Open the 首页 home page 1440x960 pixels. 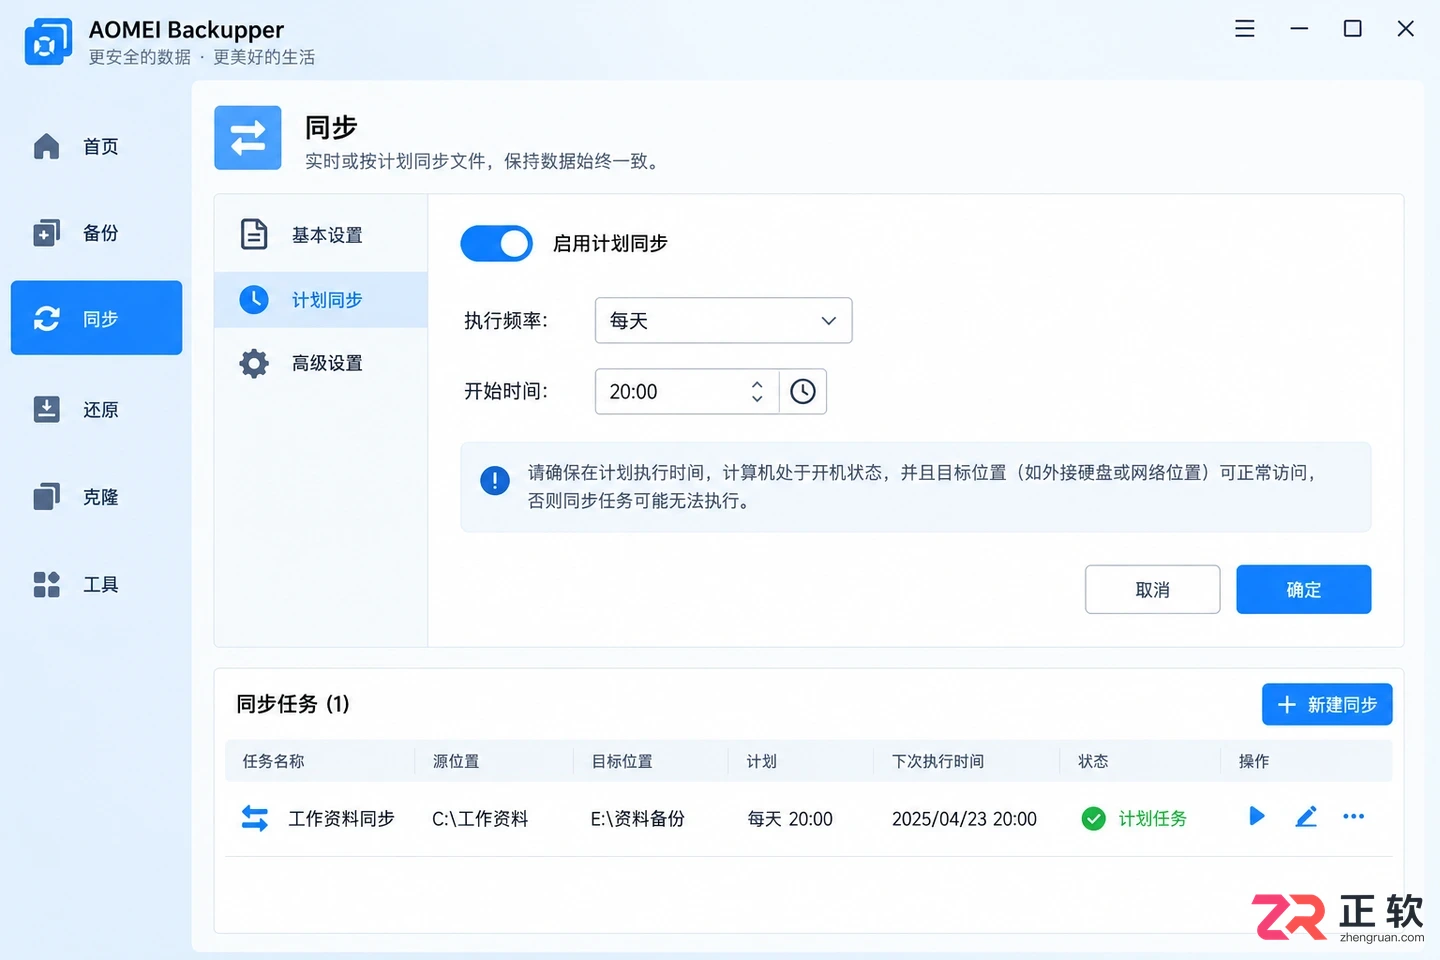pyautogui.click(x=96, y=147)
